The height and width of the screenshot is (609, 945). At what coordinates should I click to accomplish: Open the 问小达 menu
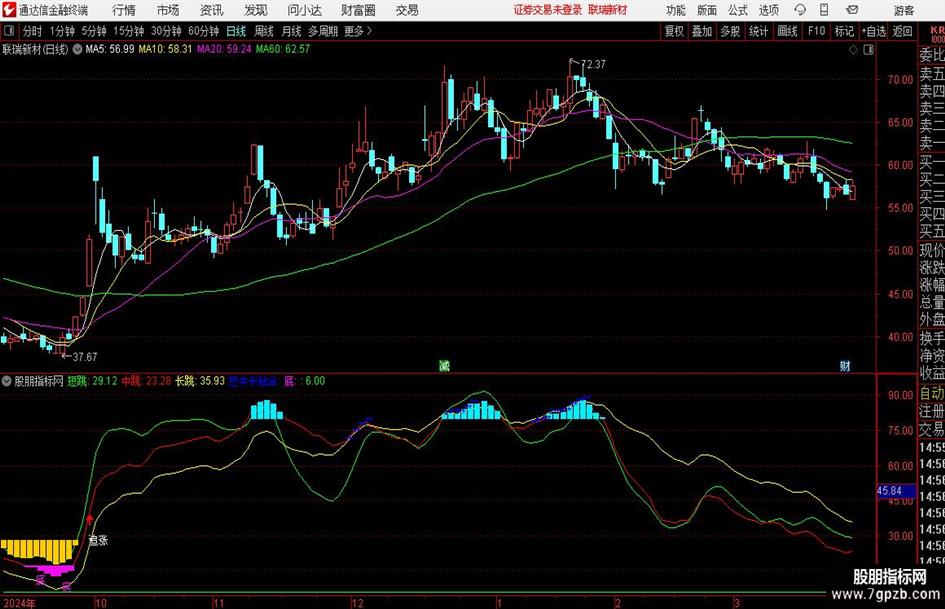pyautogui.click(x=304, y=10)
